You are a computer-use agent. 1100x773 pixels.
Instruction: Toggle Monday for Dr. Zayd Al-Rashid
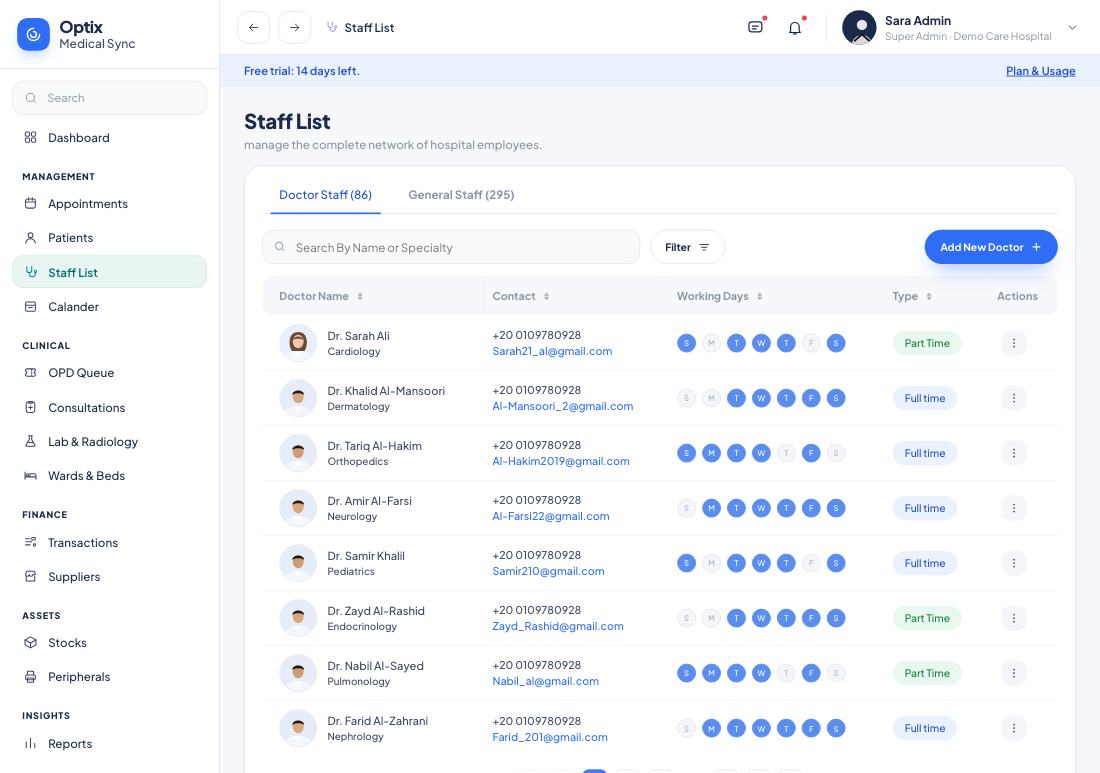[x=711, y=618]
